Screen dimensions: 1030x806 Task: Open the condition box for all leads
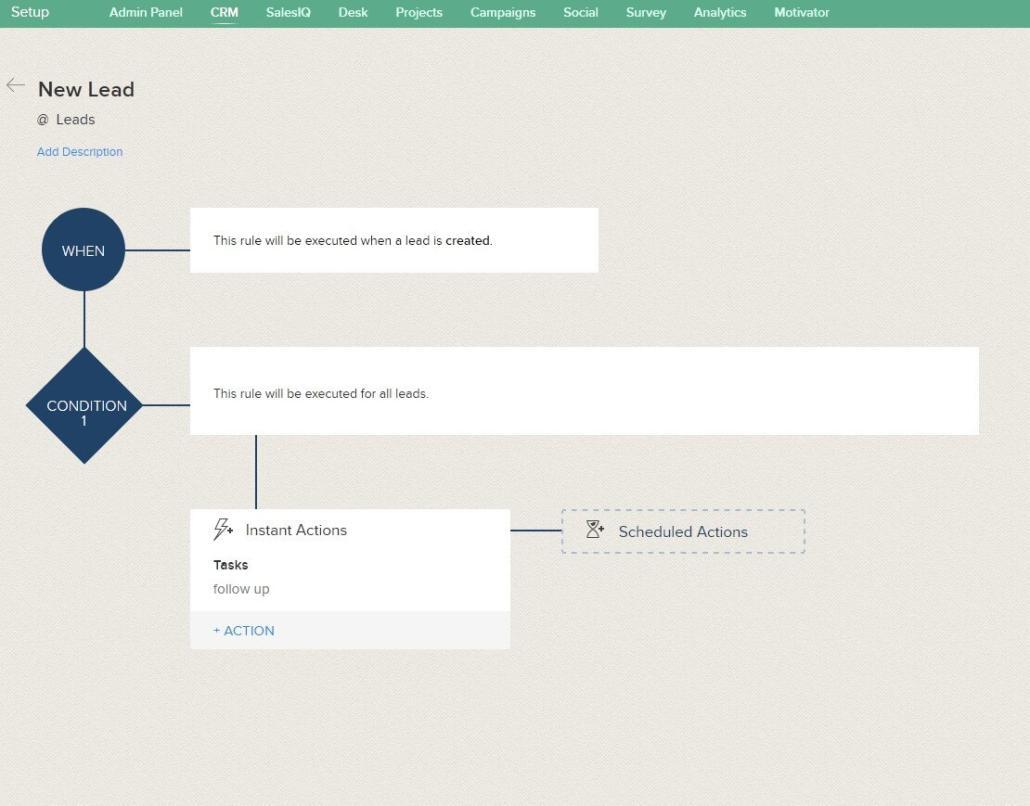click(585, 391)
